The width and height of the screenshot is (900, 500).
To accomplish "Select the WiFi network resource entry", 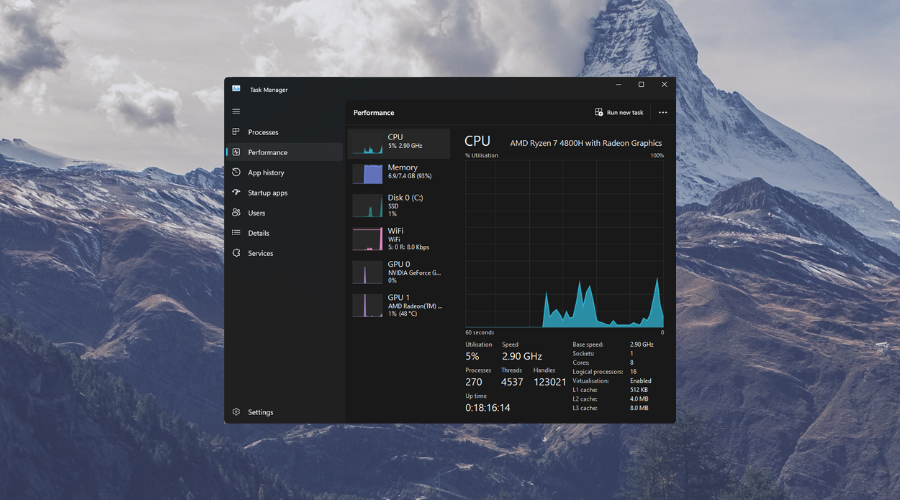I will pos(398,237).
